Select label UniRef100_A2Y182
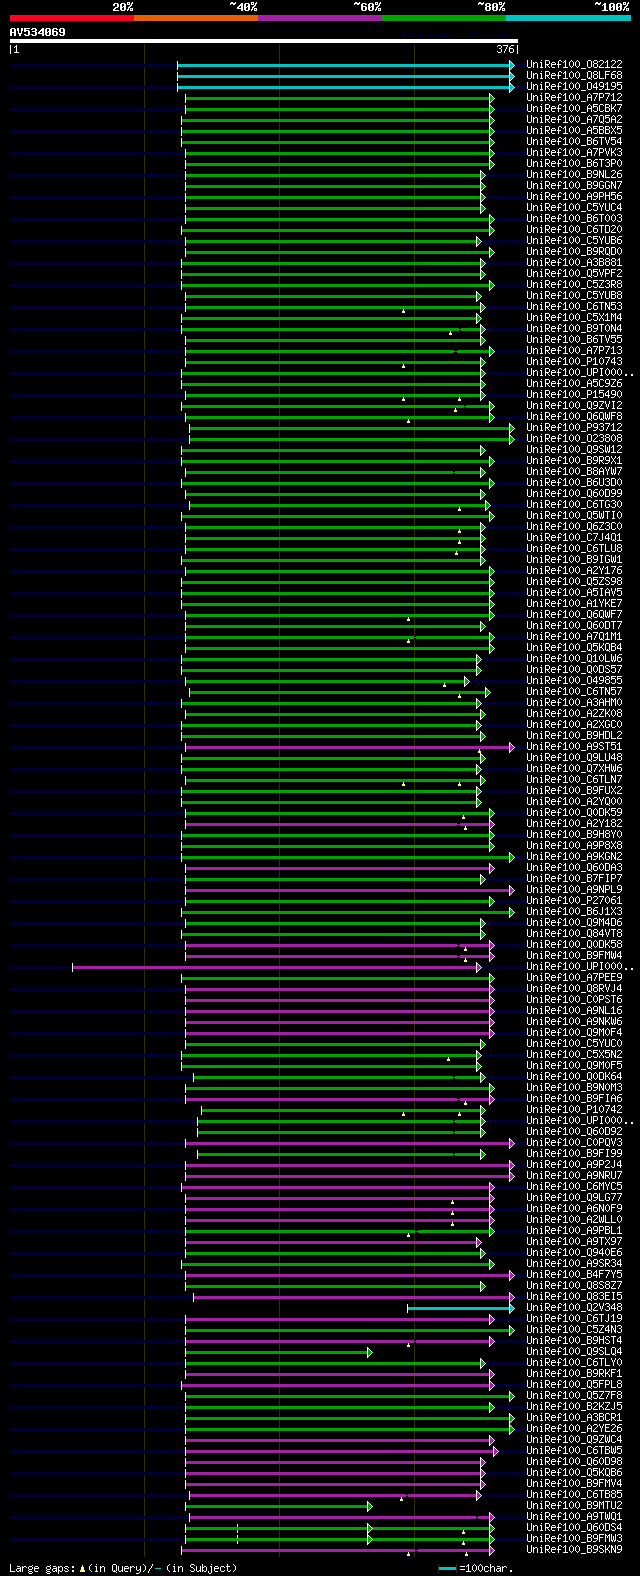Image resolution: width=640 pixels, height=1576 pixels. (574, 823)
